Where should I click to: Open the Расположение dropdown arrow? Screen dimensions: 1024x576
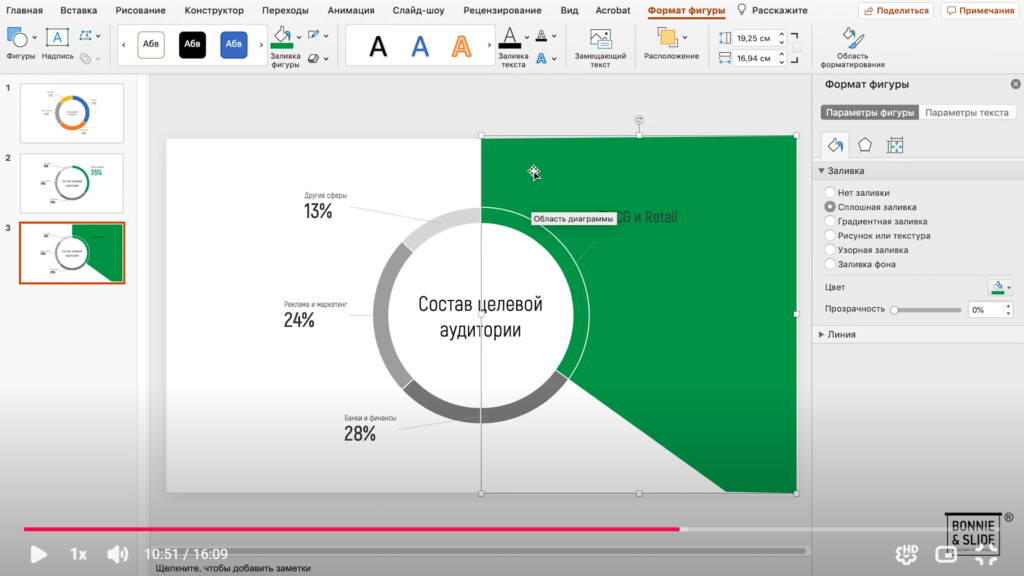(684, 37)
